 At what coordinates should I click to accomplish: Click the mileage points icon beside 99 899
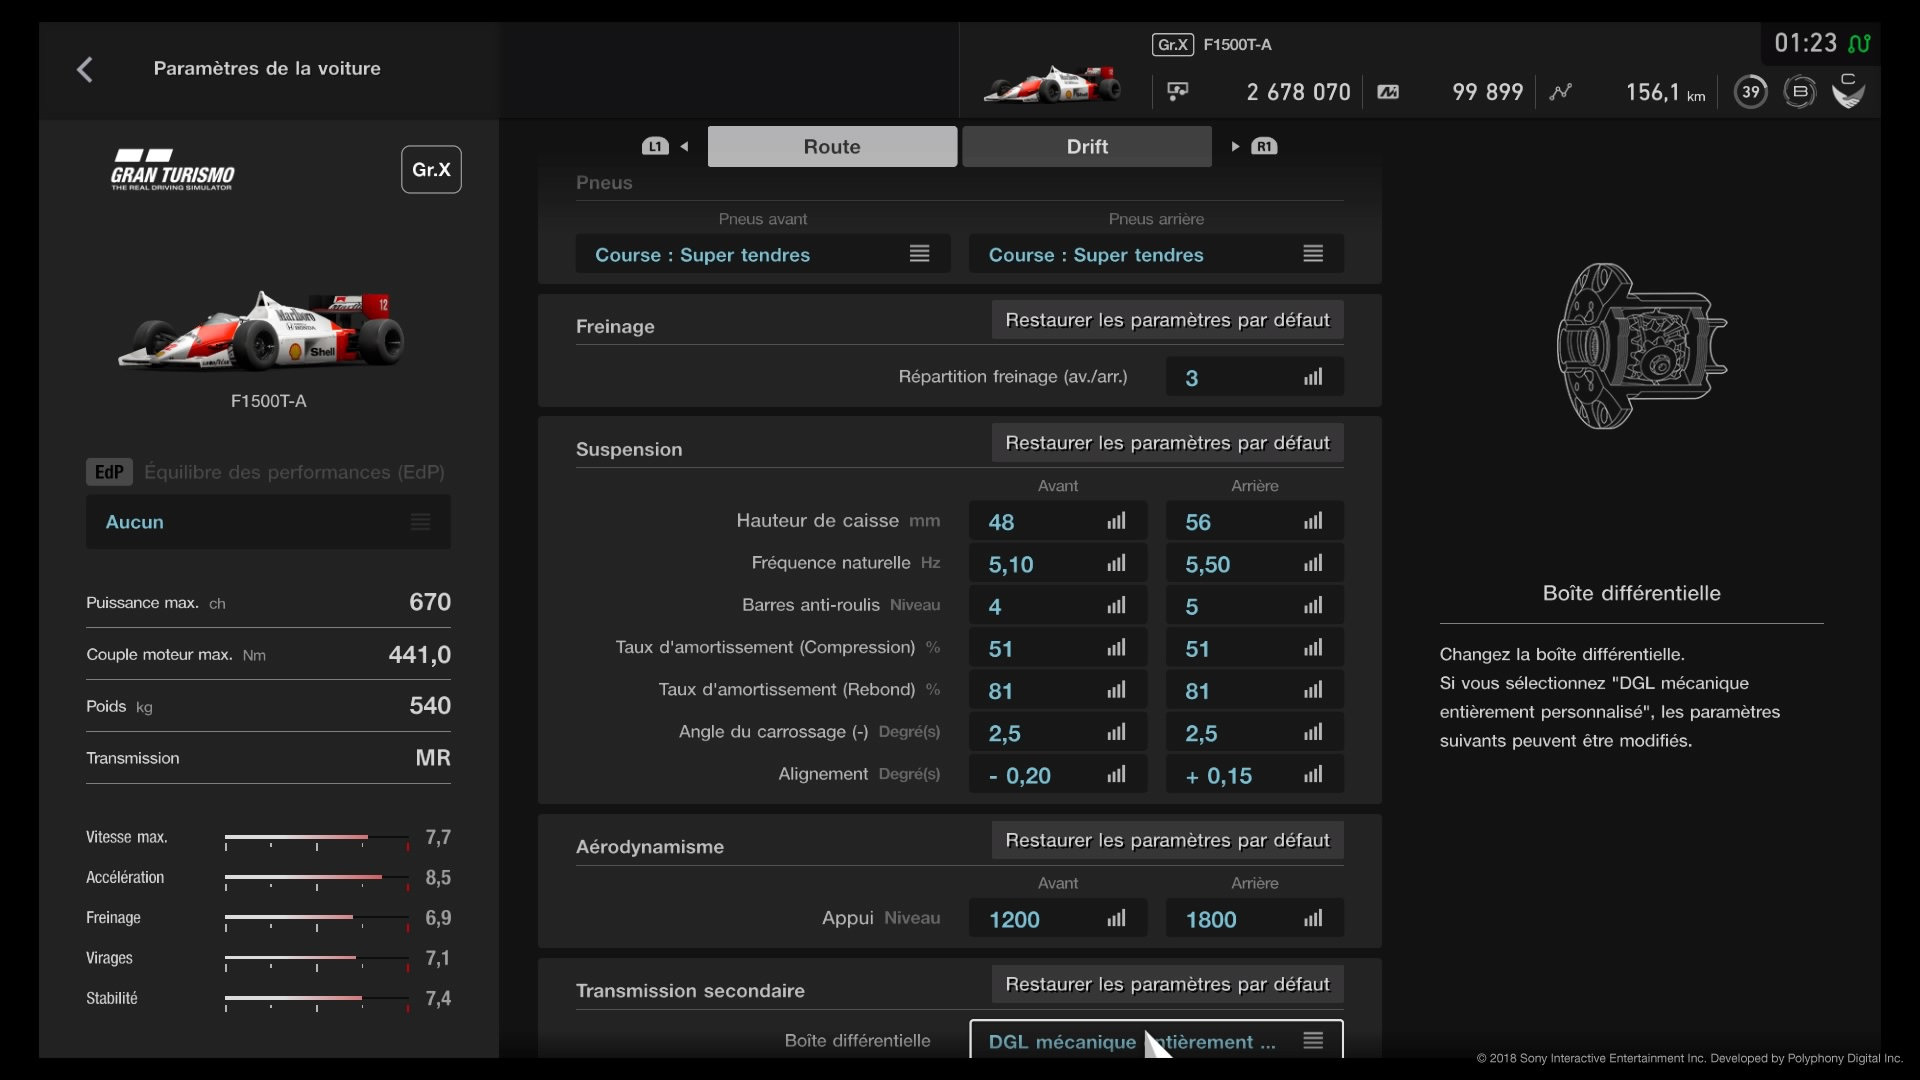point(1388,92)
